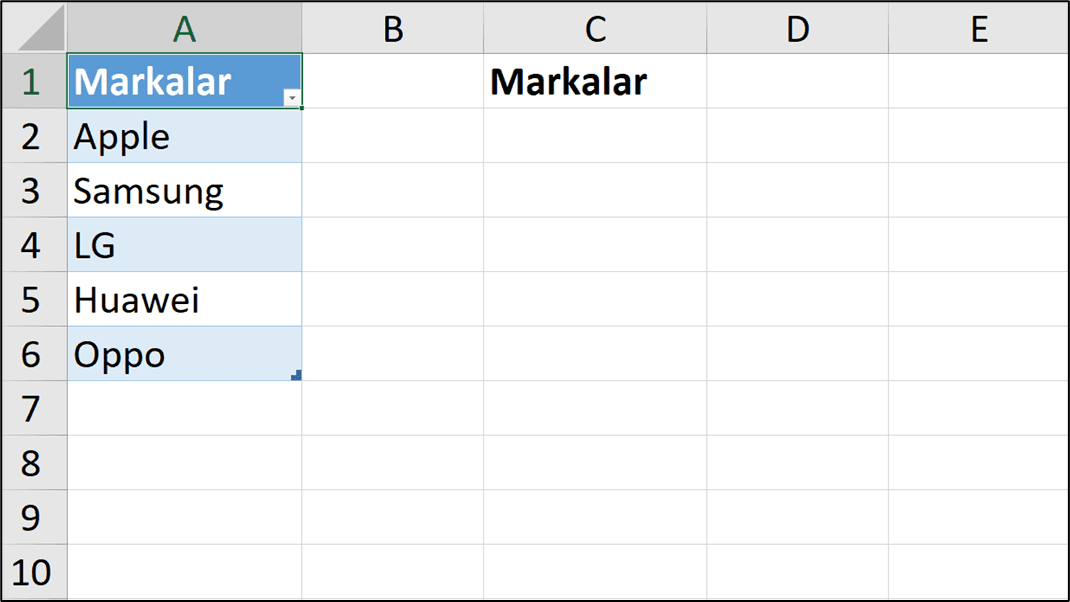Viewport: 1070px width, 602px height.
Task: Click the Apple cell
Action: 184,136
